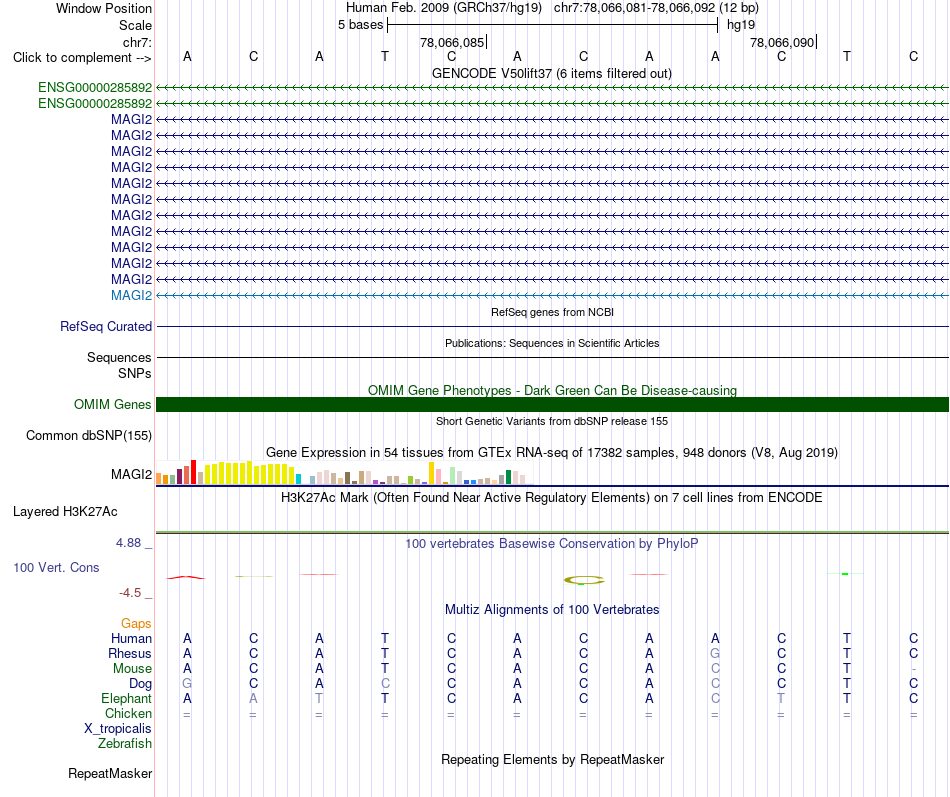
Task: Click the 78,066,085 position marker
Action: point(452,42)
